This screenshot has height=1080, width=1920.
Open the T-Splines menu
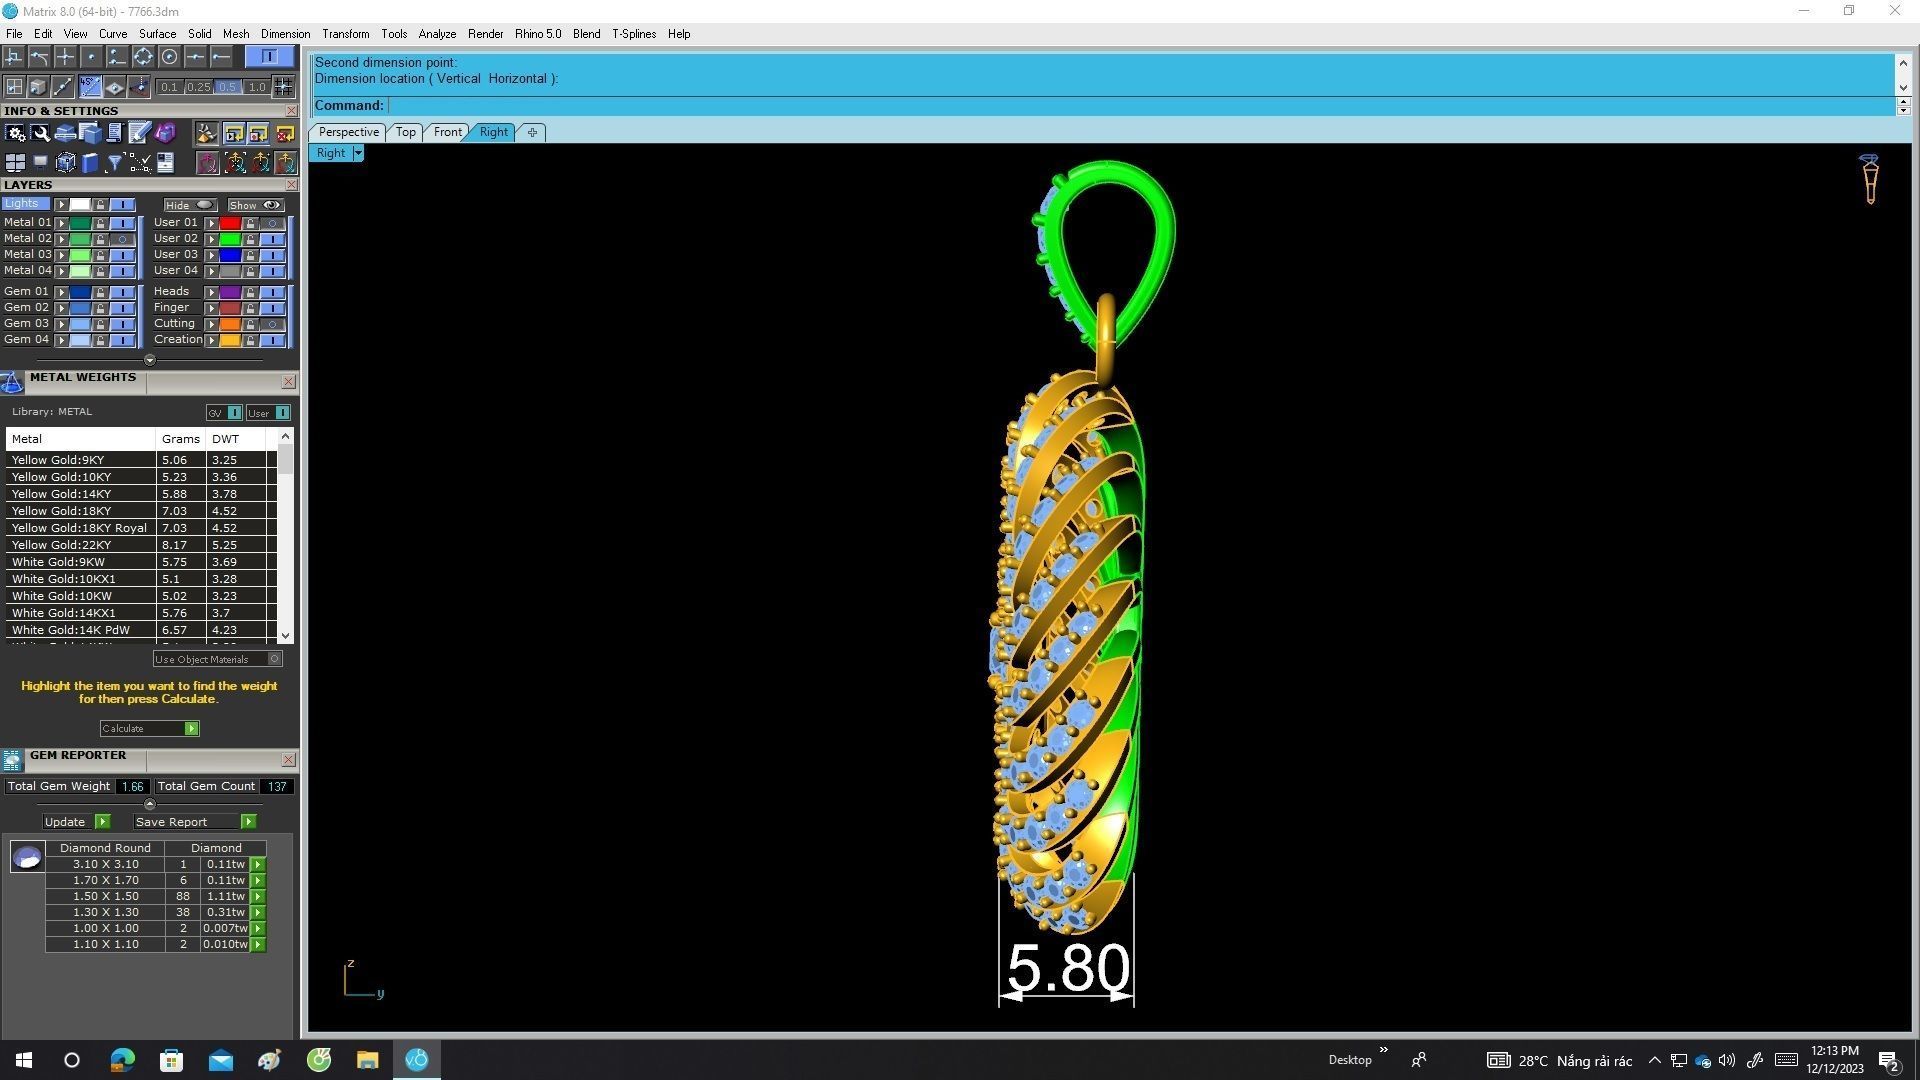(x=634, y=34)
